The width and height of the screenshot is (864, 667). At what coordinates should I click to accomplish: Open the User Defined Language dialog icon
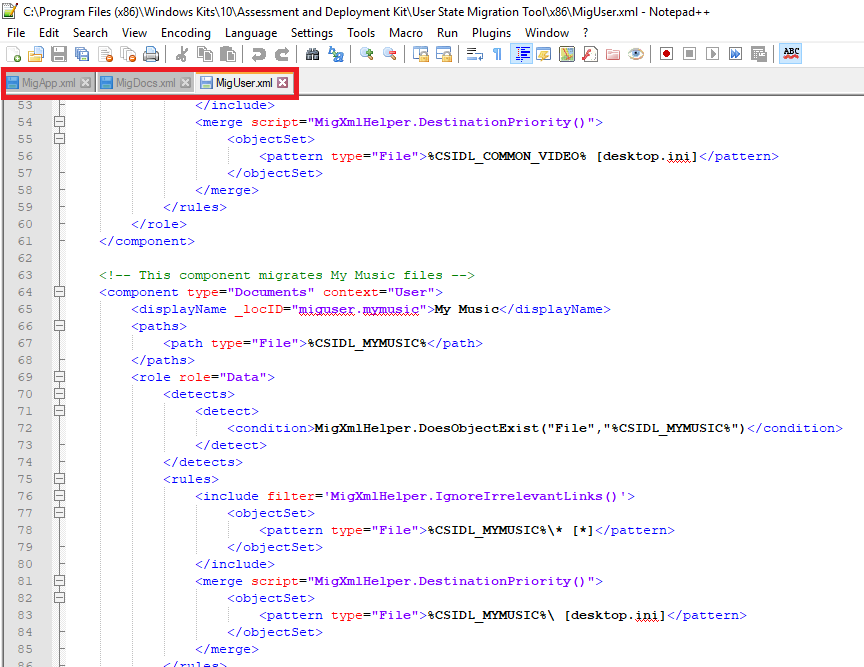pyautogui.click(x=544, y=54)
